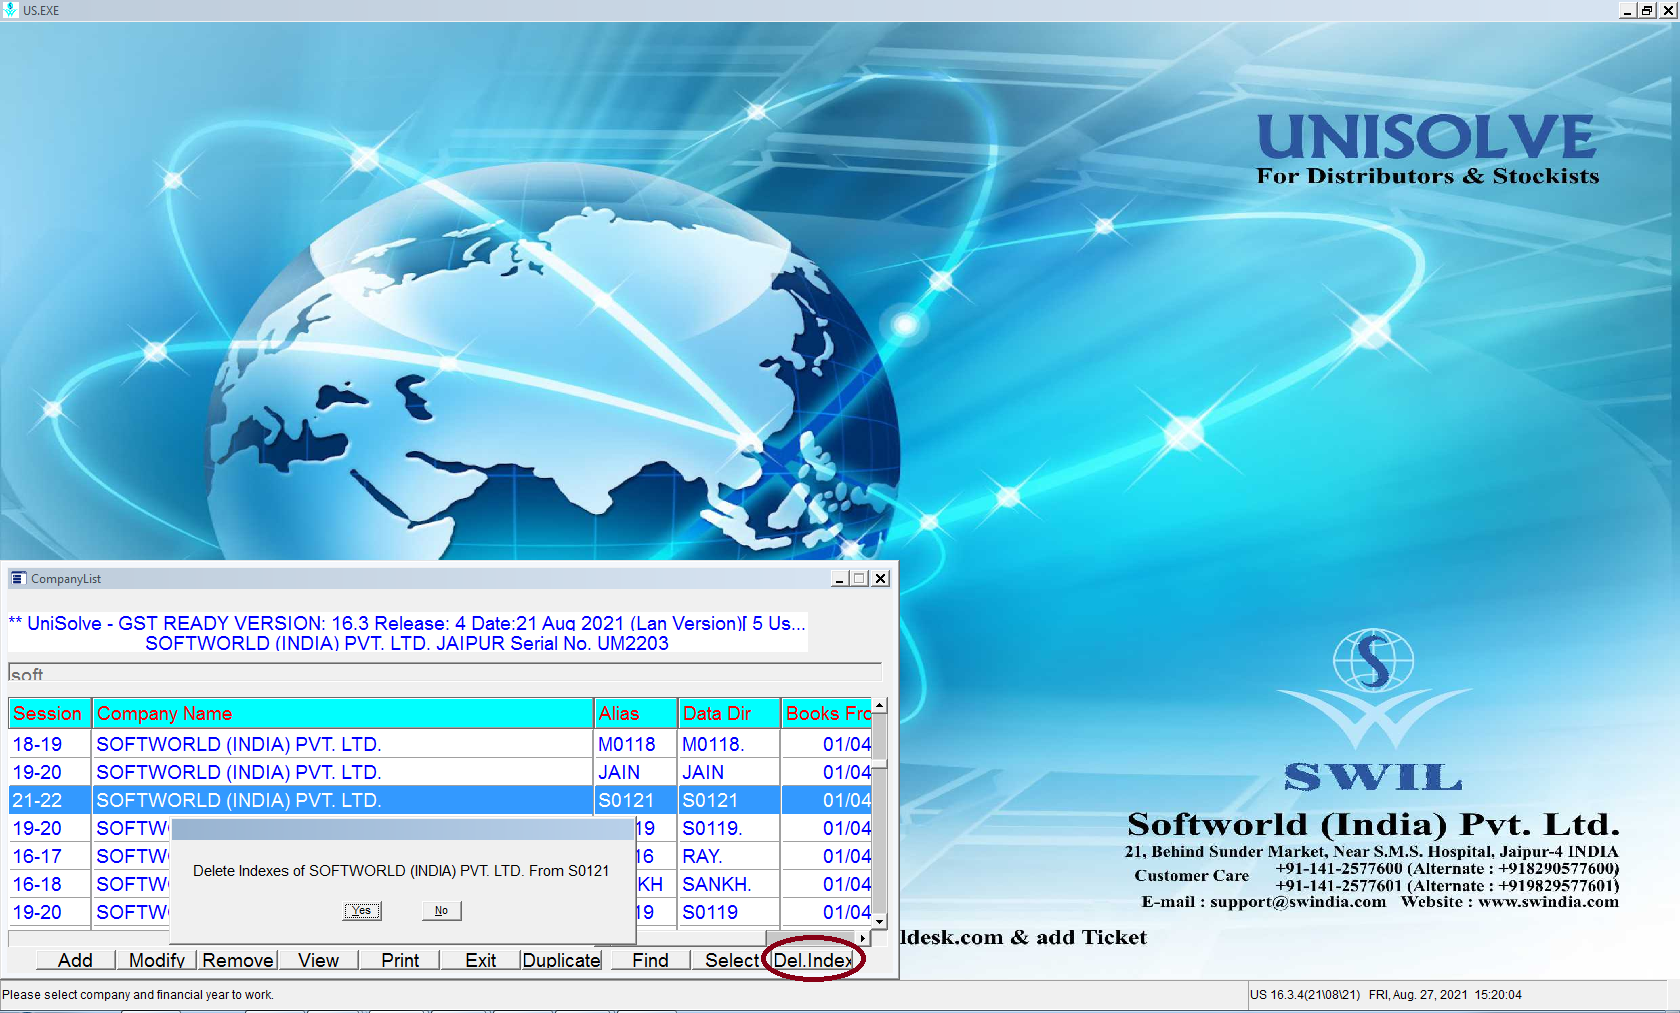The width and height of the screenshot is (1680, 1013).
Task: Click the Modify button
Action: pos(156,960)
